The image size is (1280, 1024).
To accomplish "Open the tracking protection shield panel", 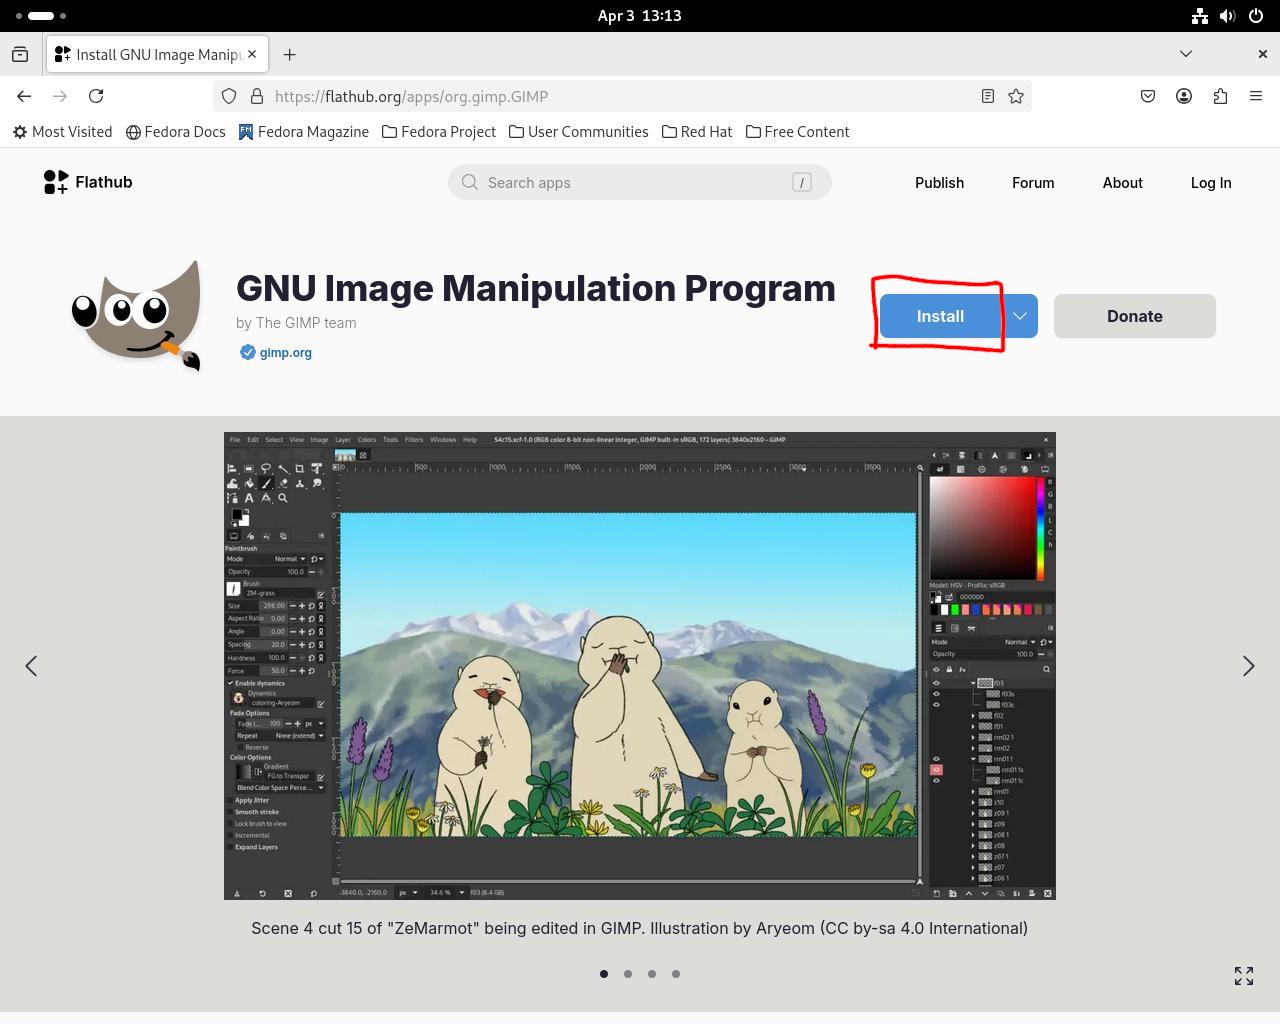I will [x=229, y=96].
